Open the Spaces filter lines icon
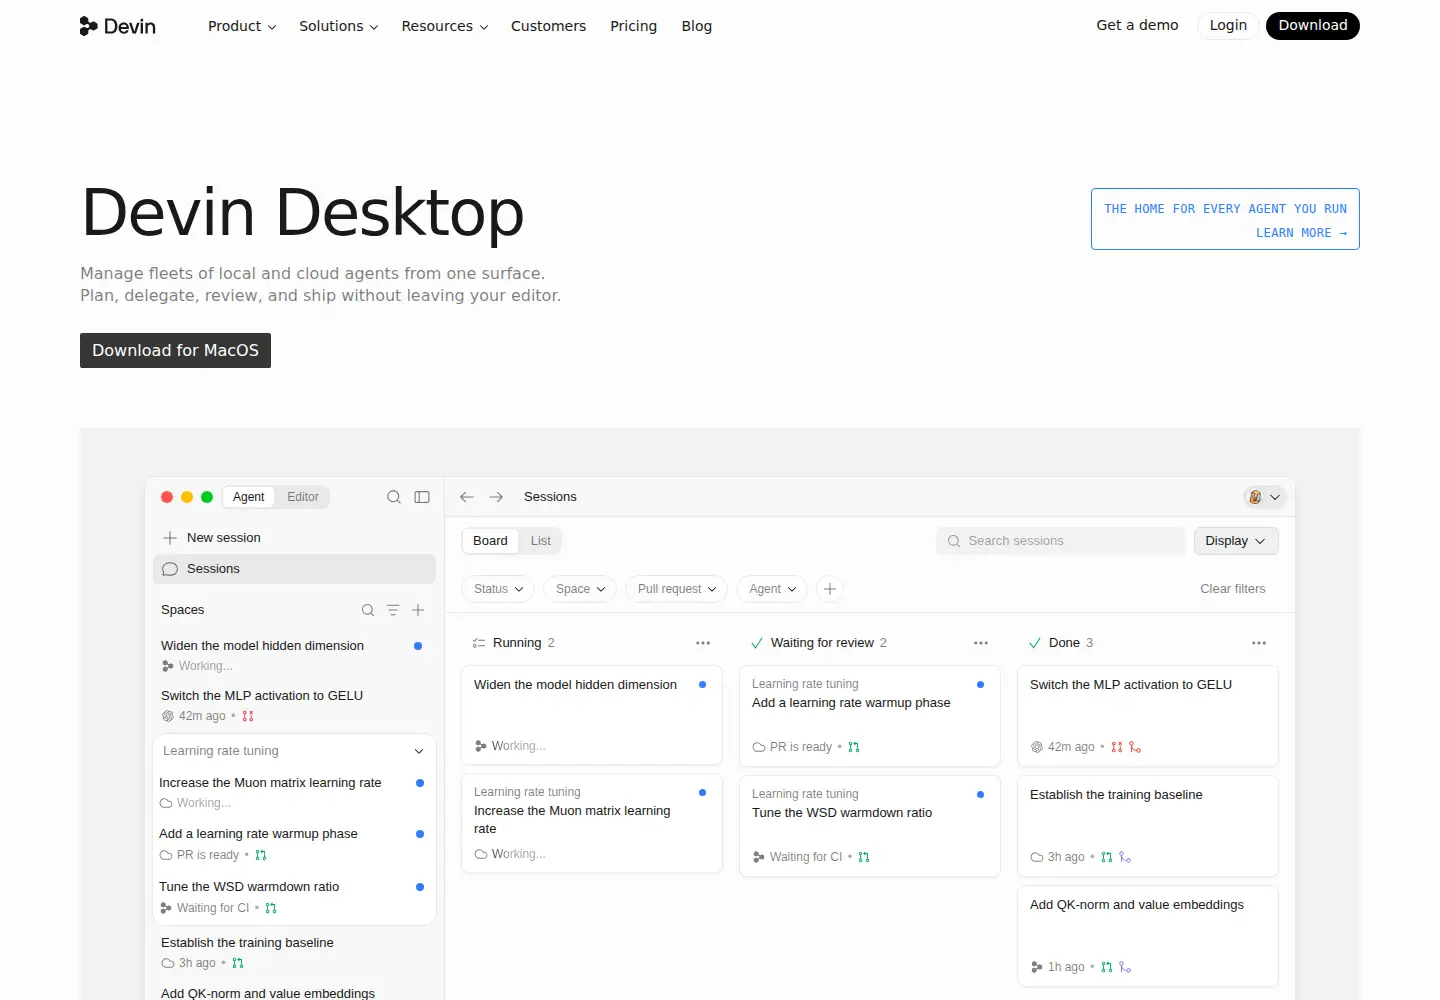The height and width of the screenshot is (1000, 1440). point(393,610)
